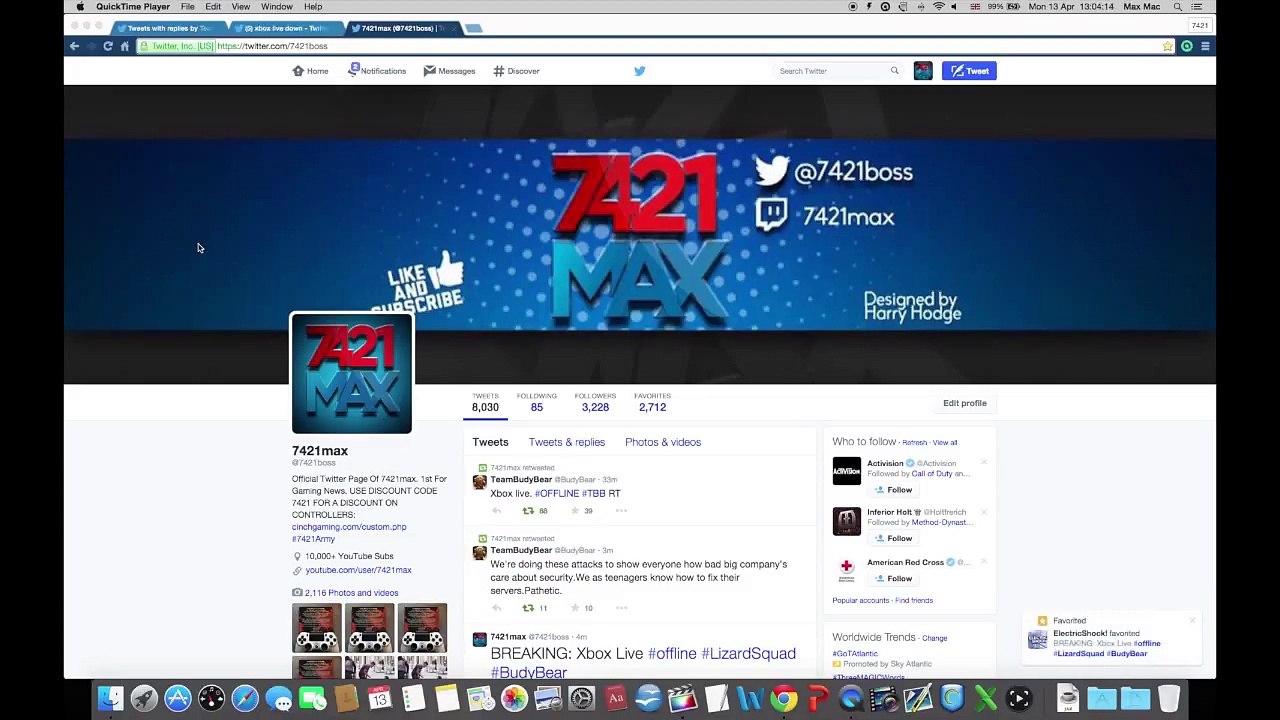1280x720 pixels.
Task: Click the Edit profile button
Action: 965,403
